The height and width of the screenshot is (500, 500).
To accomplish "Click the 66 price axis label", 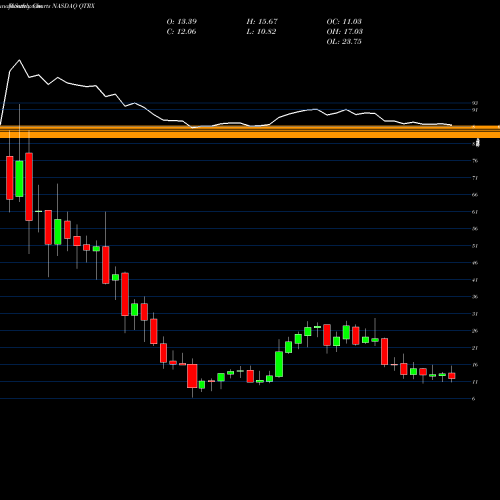I will tap(475, 195).
